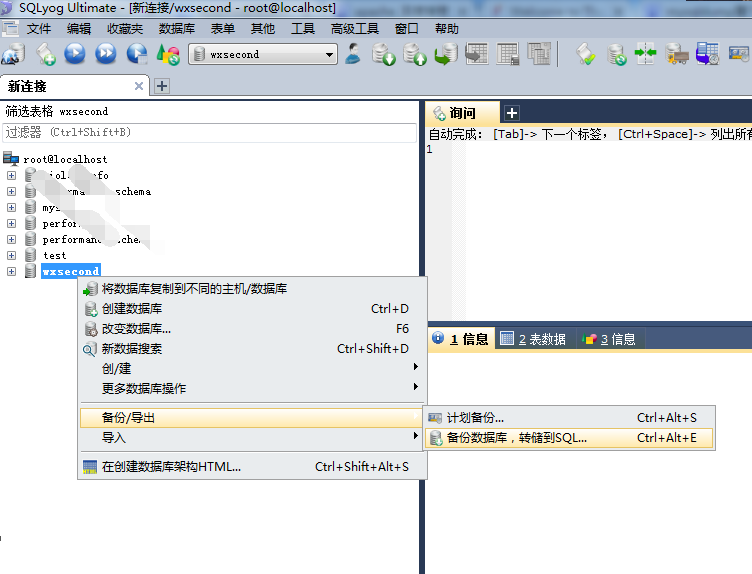
Task: Open the 工具 menu
Action: click(303, 29)
